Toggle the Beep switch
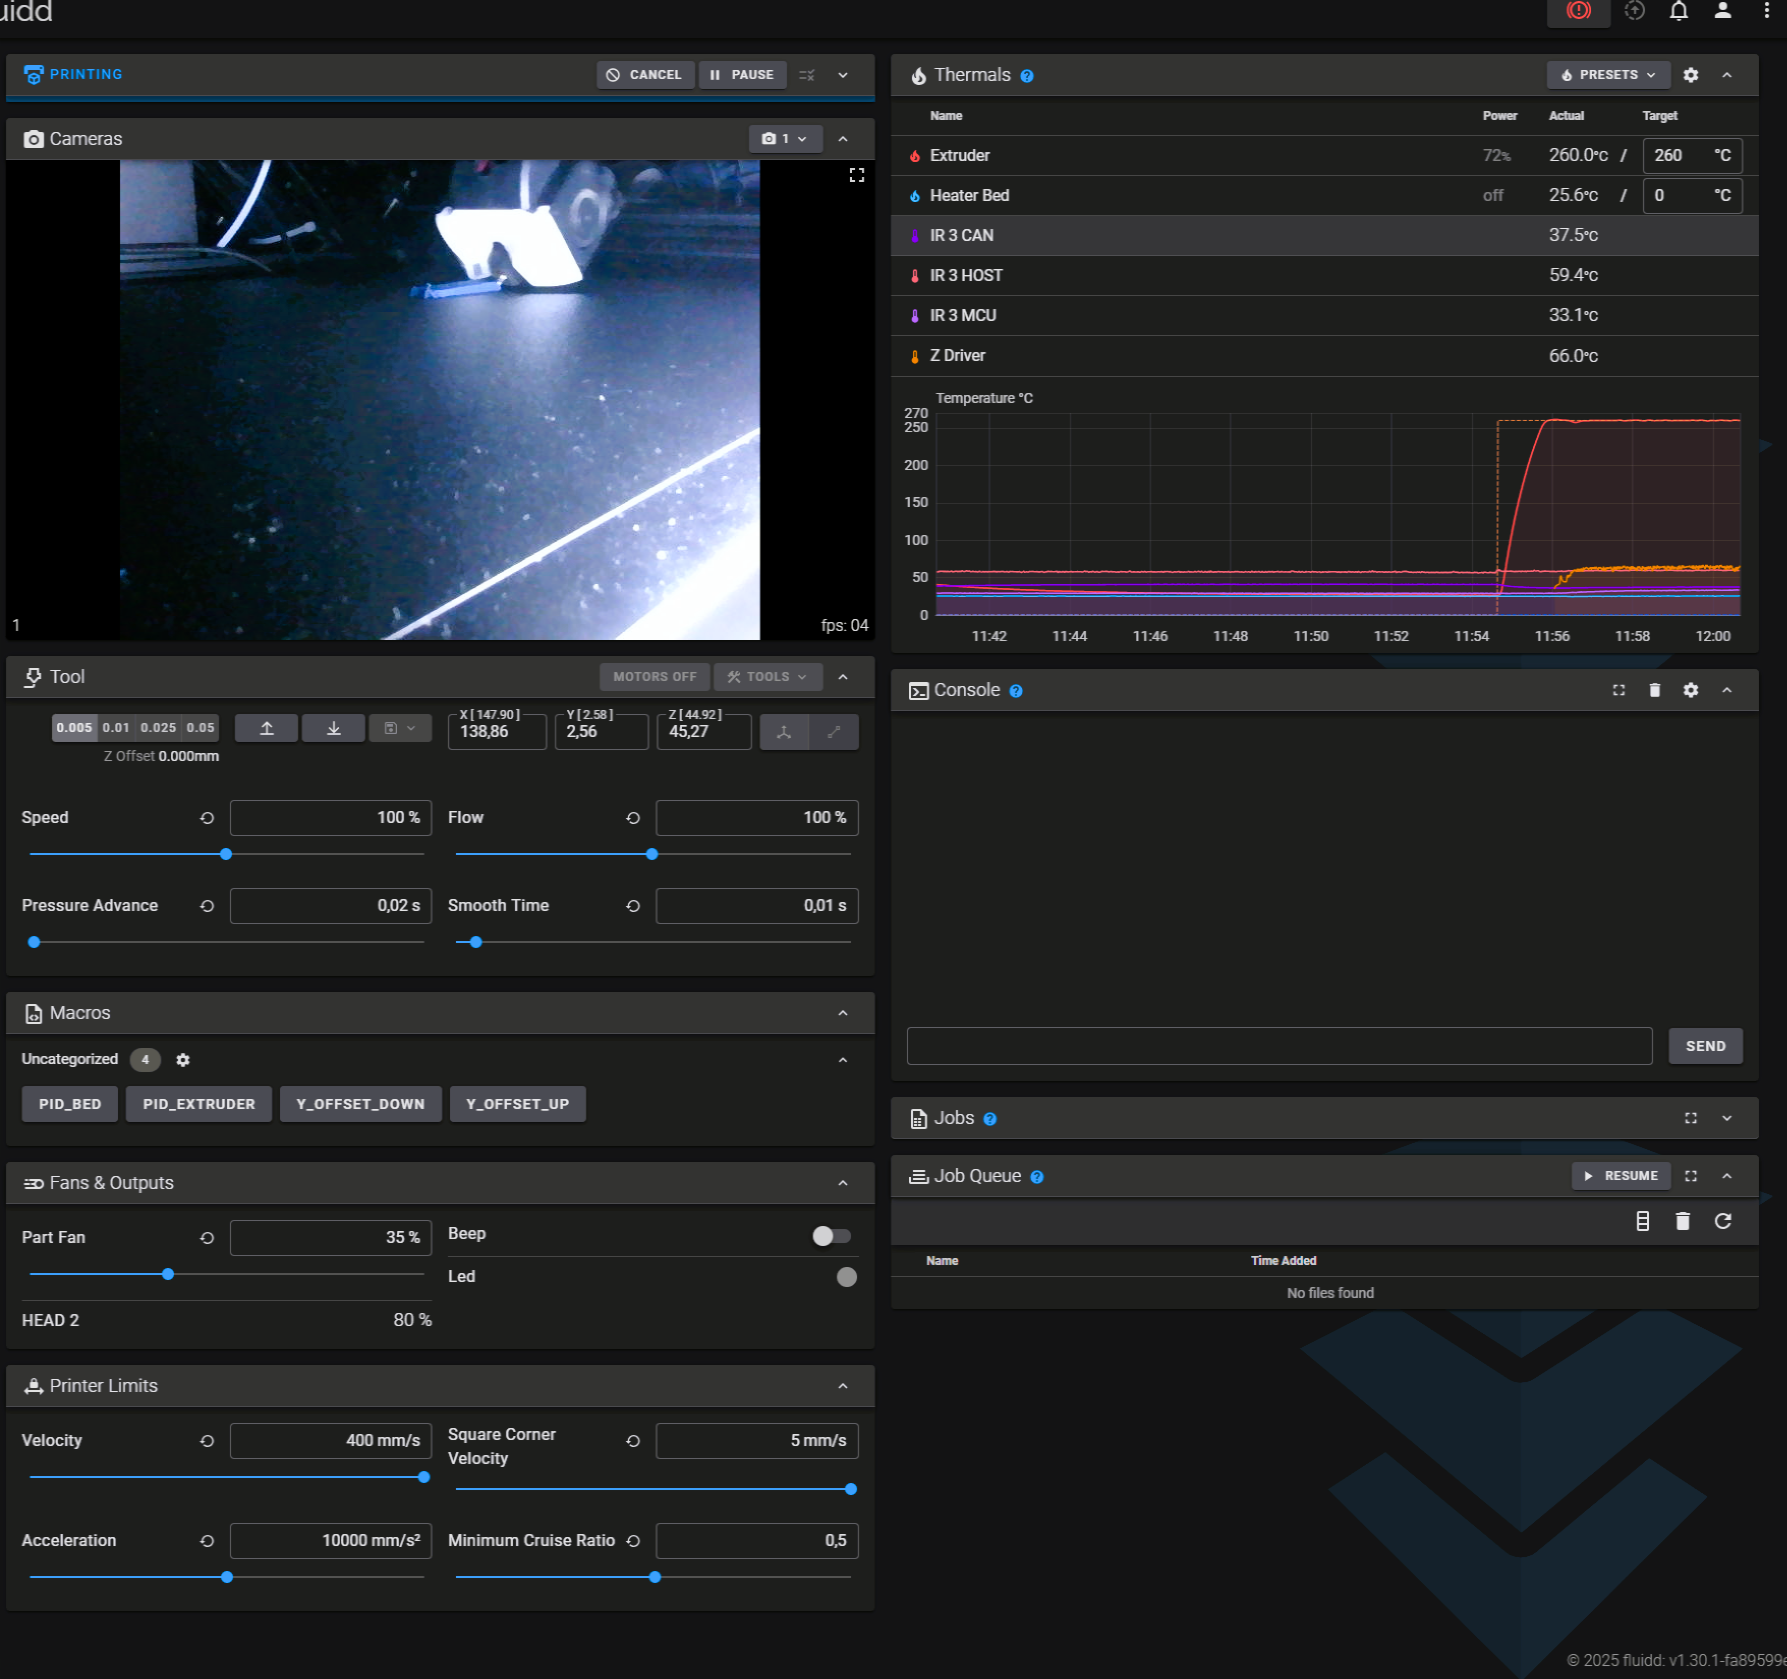 pyautogui.click(x=831, y=1236)
